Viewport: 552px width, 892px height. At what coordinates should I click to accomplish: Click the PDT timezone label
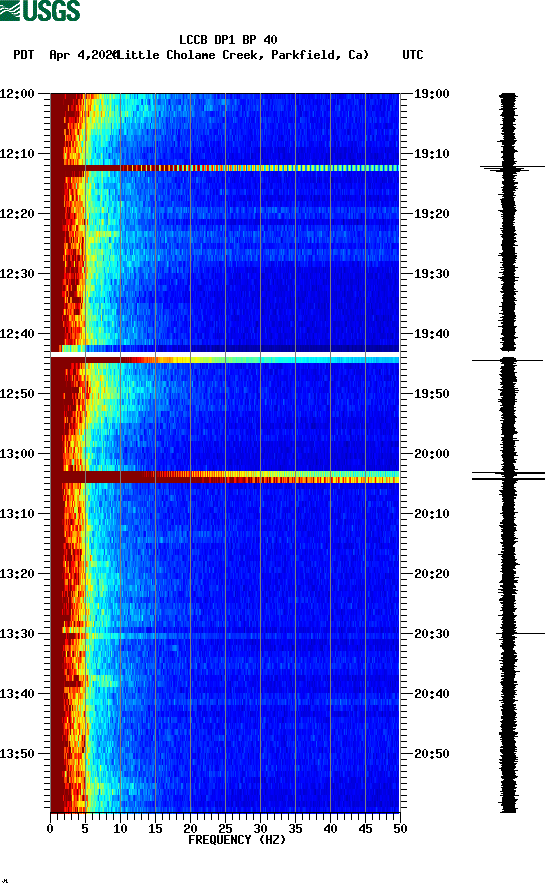24,55
